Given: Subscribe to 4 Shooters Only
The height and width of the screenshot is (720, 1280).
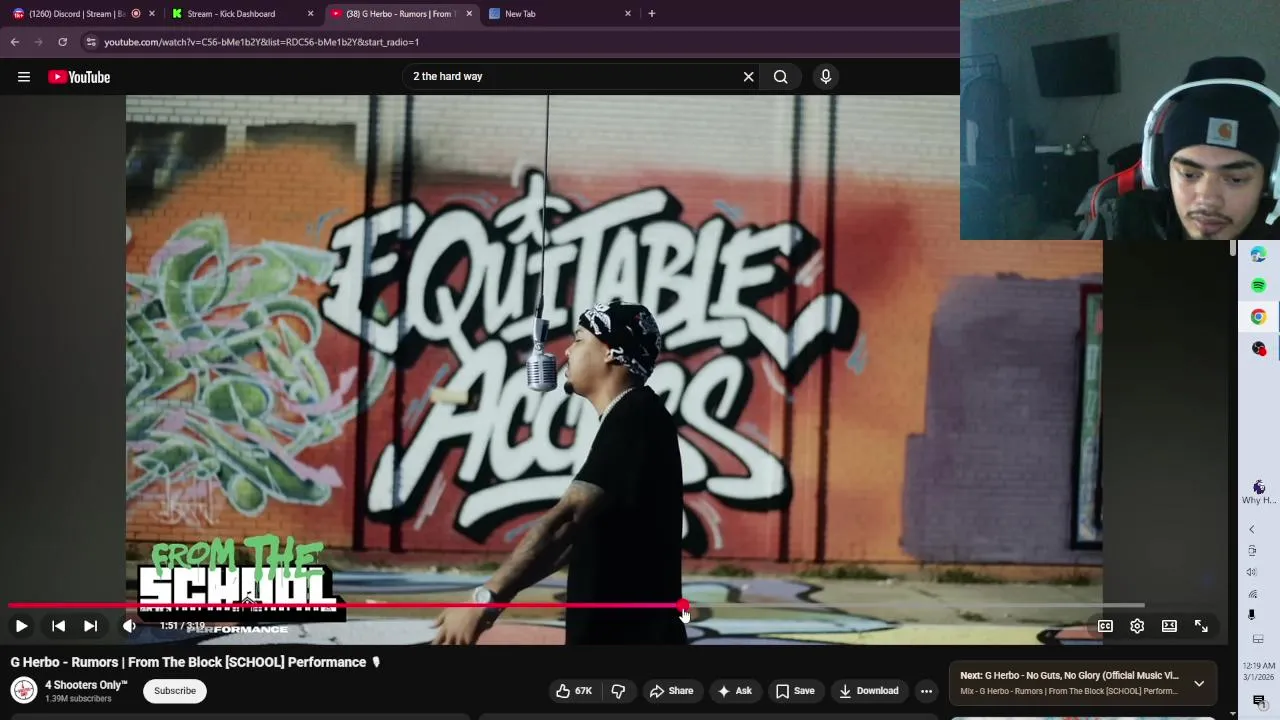Looking at the screenshot, I should point(175,691).
